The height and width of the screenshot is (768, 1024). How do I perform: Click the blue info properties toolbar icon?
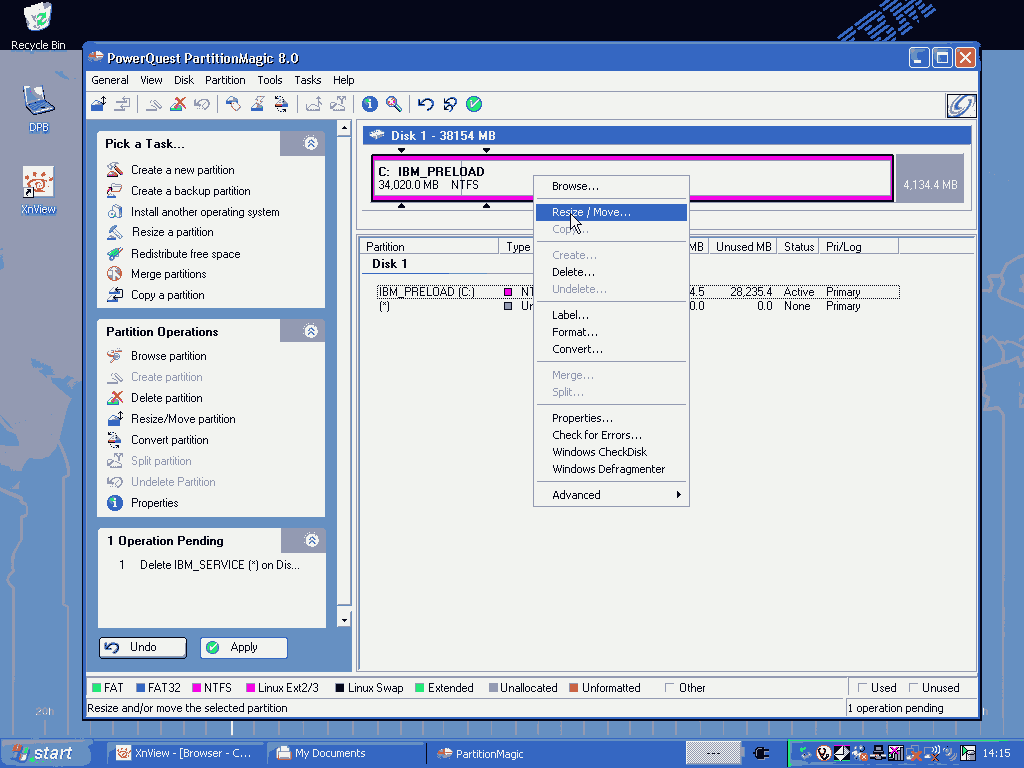pyautogui.click(x=370, y=104)
